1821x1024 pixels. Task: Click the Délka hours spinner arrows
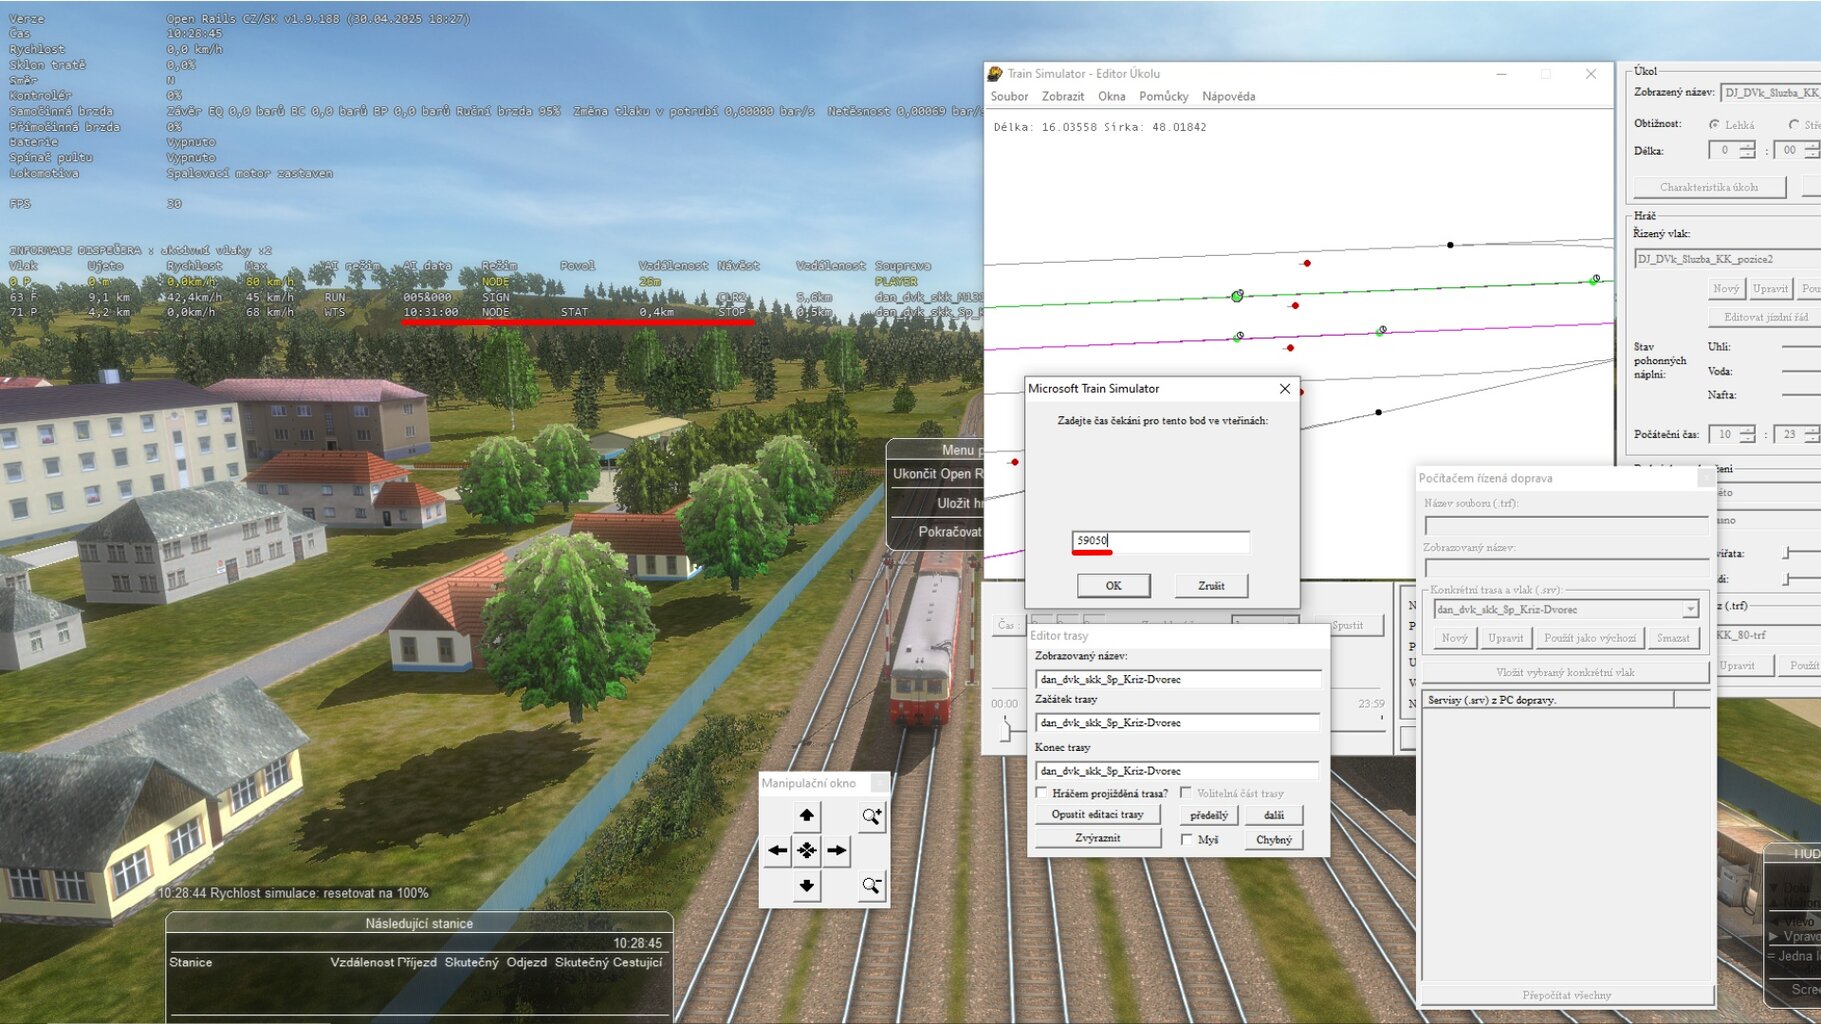click(1747, 150)
